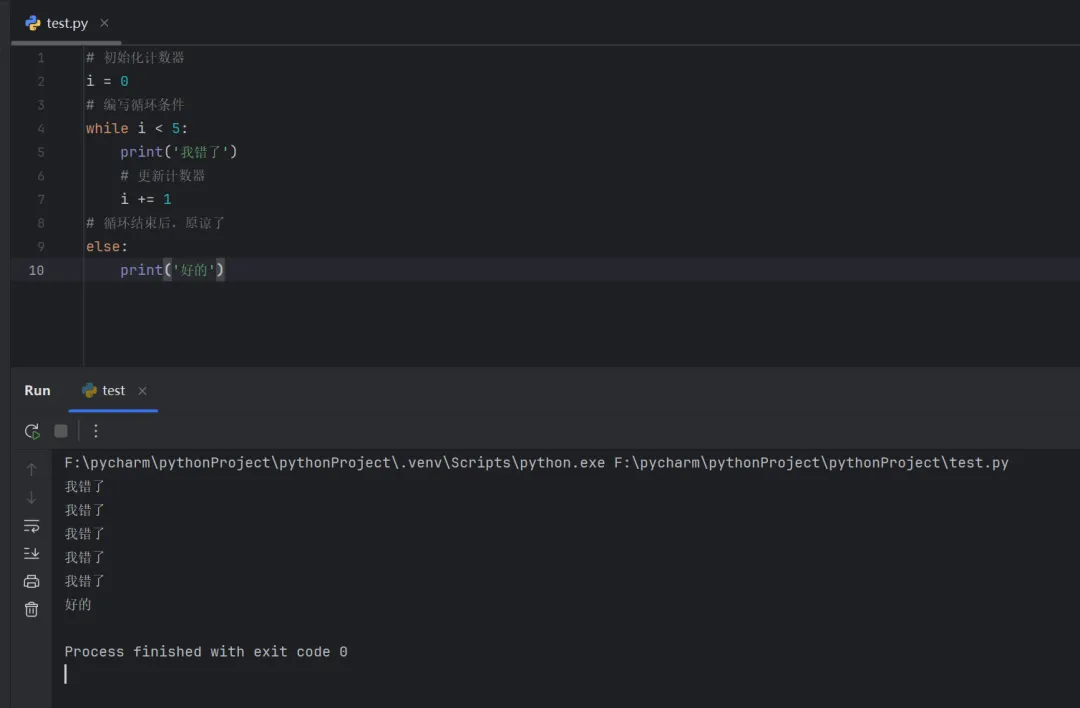Close the test run tab
Screen dimensions: 1080x708
(142, 391)
